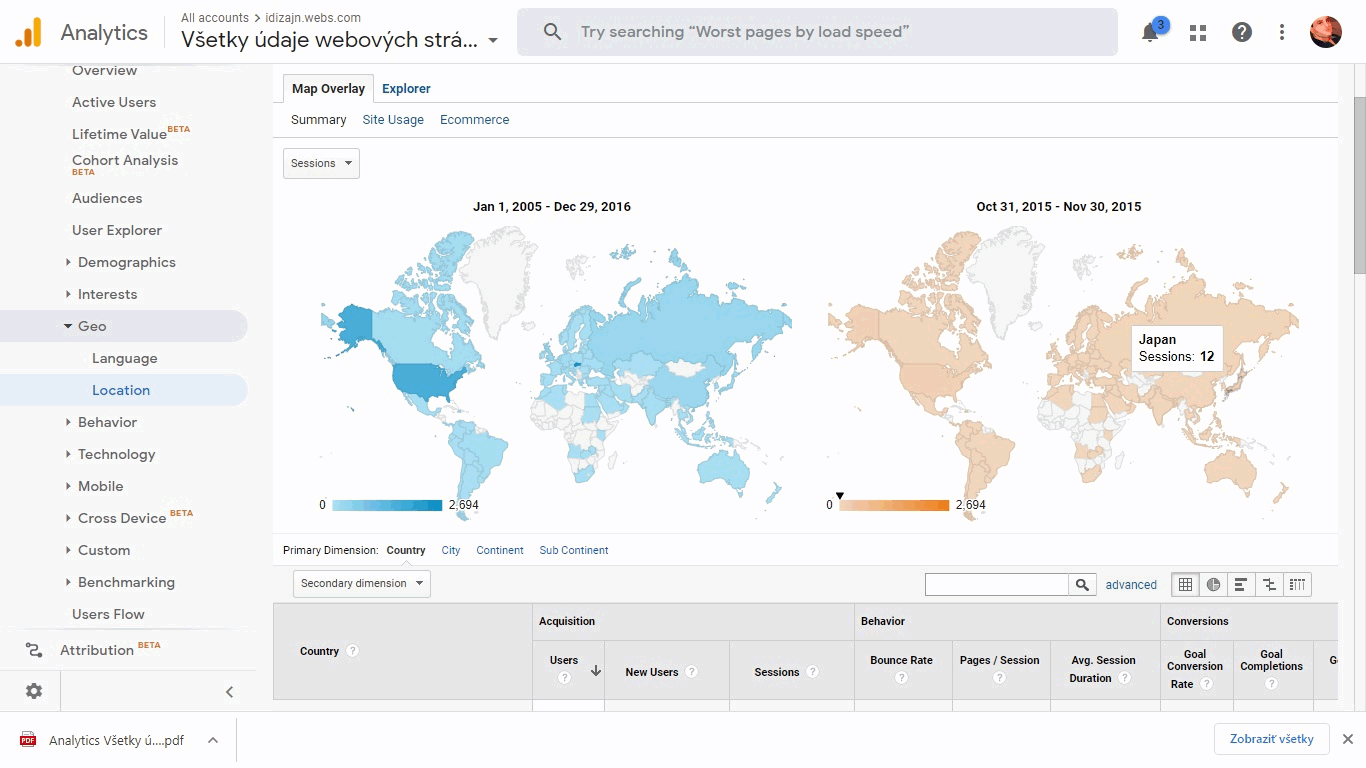Select the Performance bar view icon

pyautogui.click(x=1241, y=584)
